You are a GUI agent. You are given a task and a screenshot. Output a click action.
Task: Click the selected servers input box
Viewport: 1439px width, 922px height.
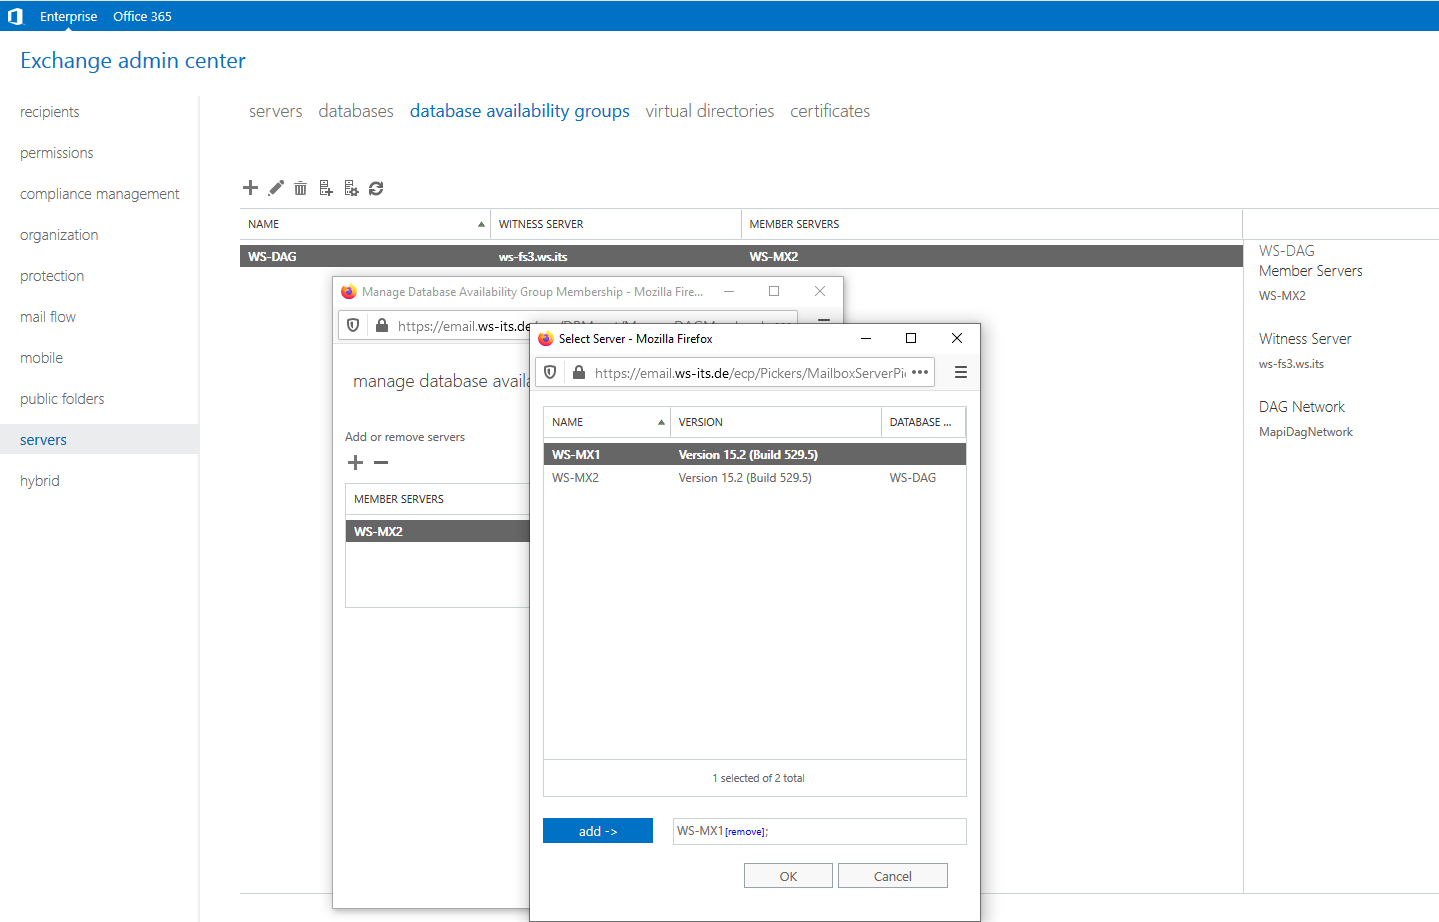coord(820,831)
